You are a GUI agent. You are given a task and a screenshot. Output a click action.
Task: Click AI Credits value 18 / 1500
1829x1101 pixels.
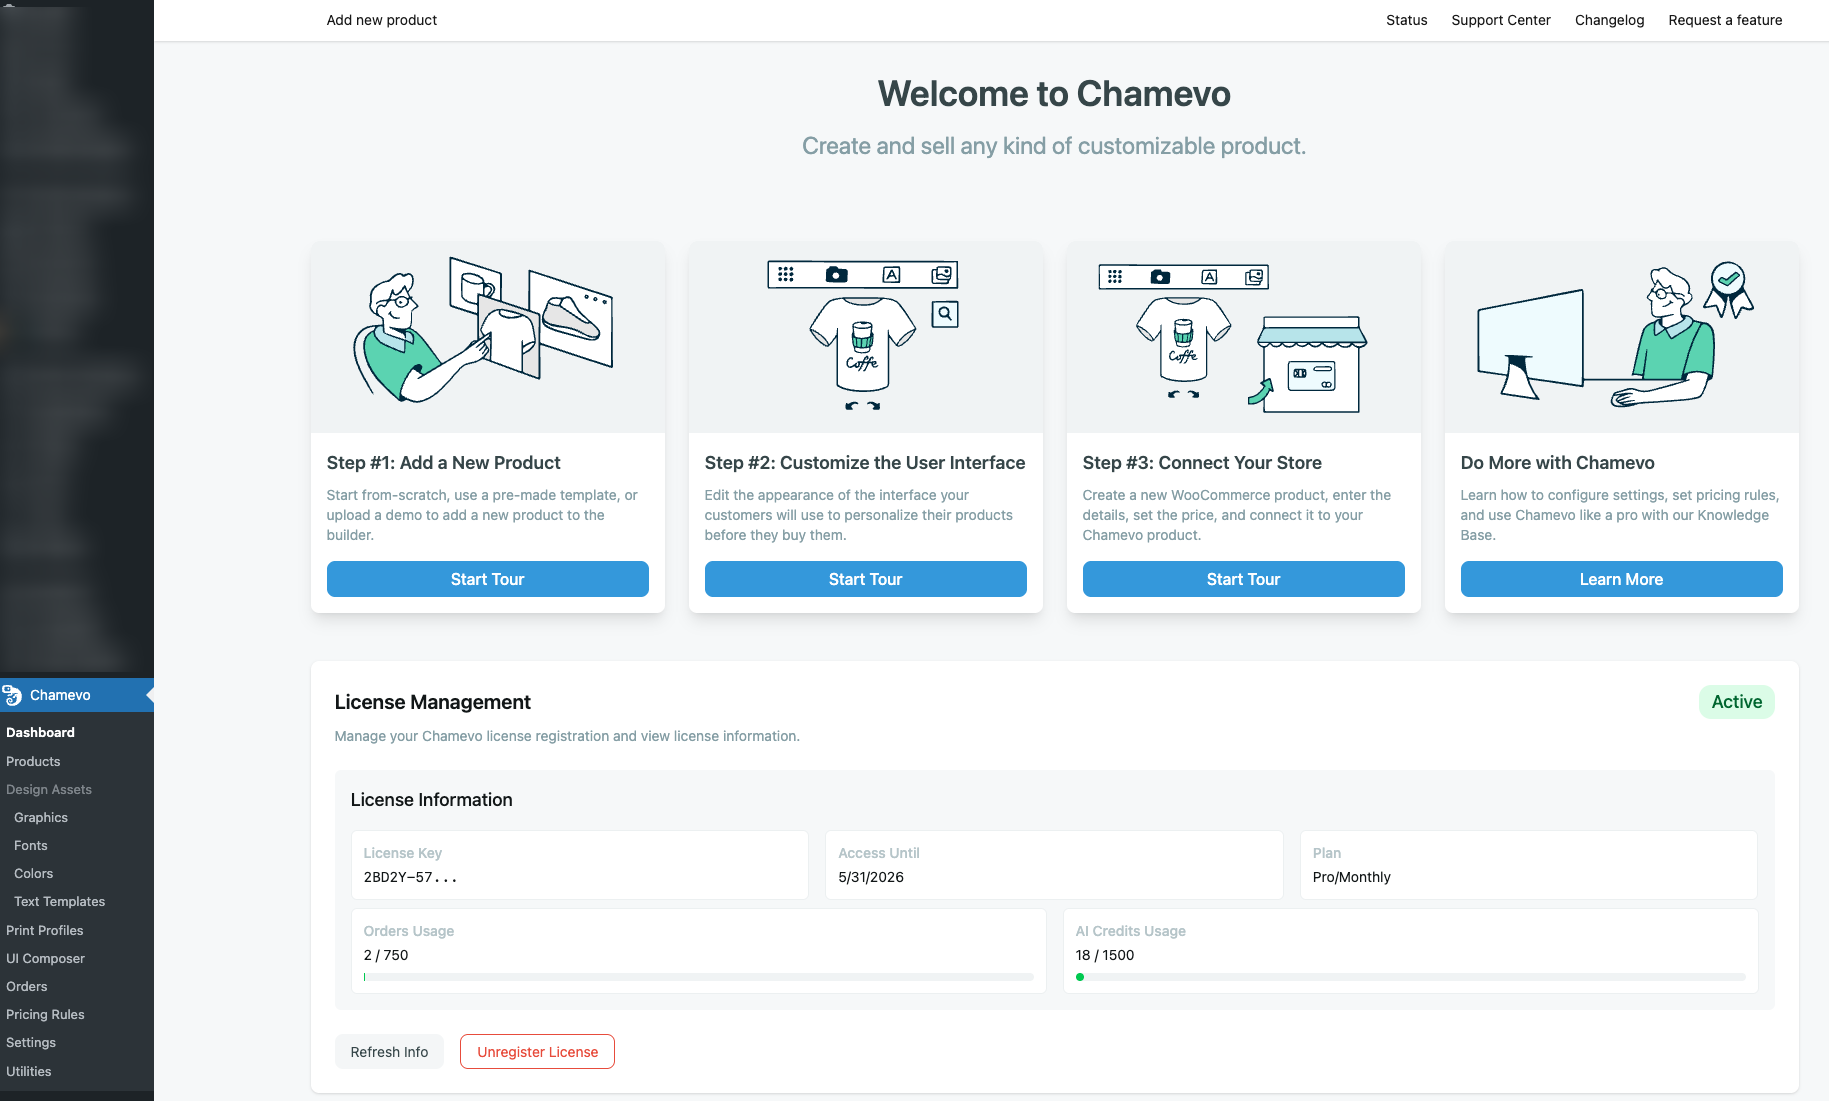[1105, 955]
